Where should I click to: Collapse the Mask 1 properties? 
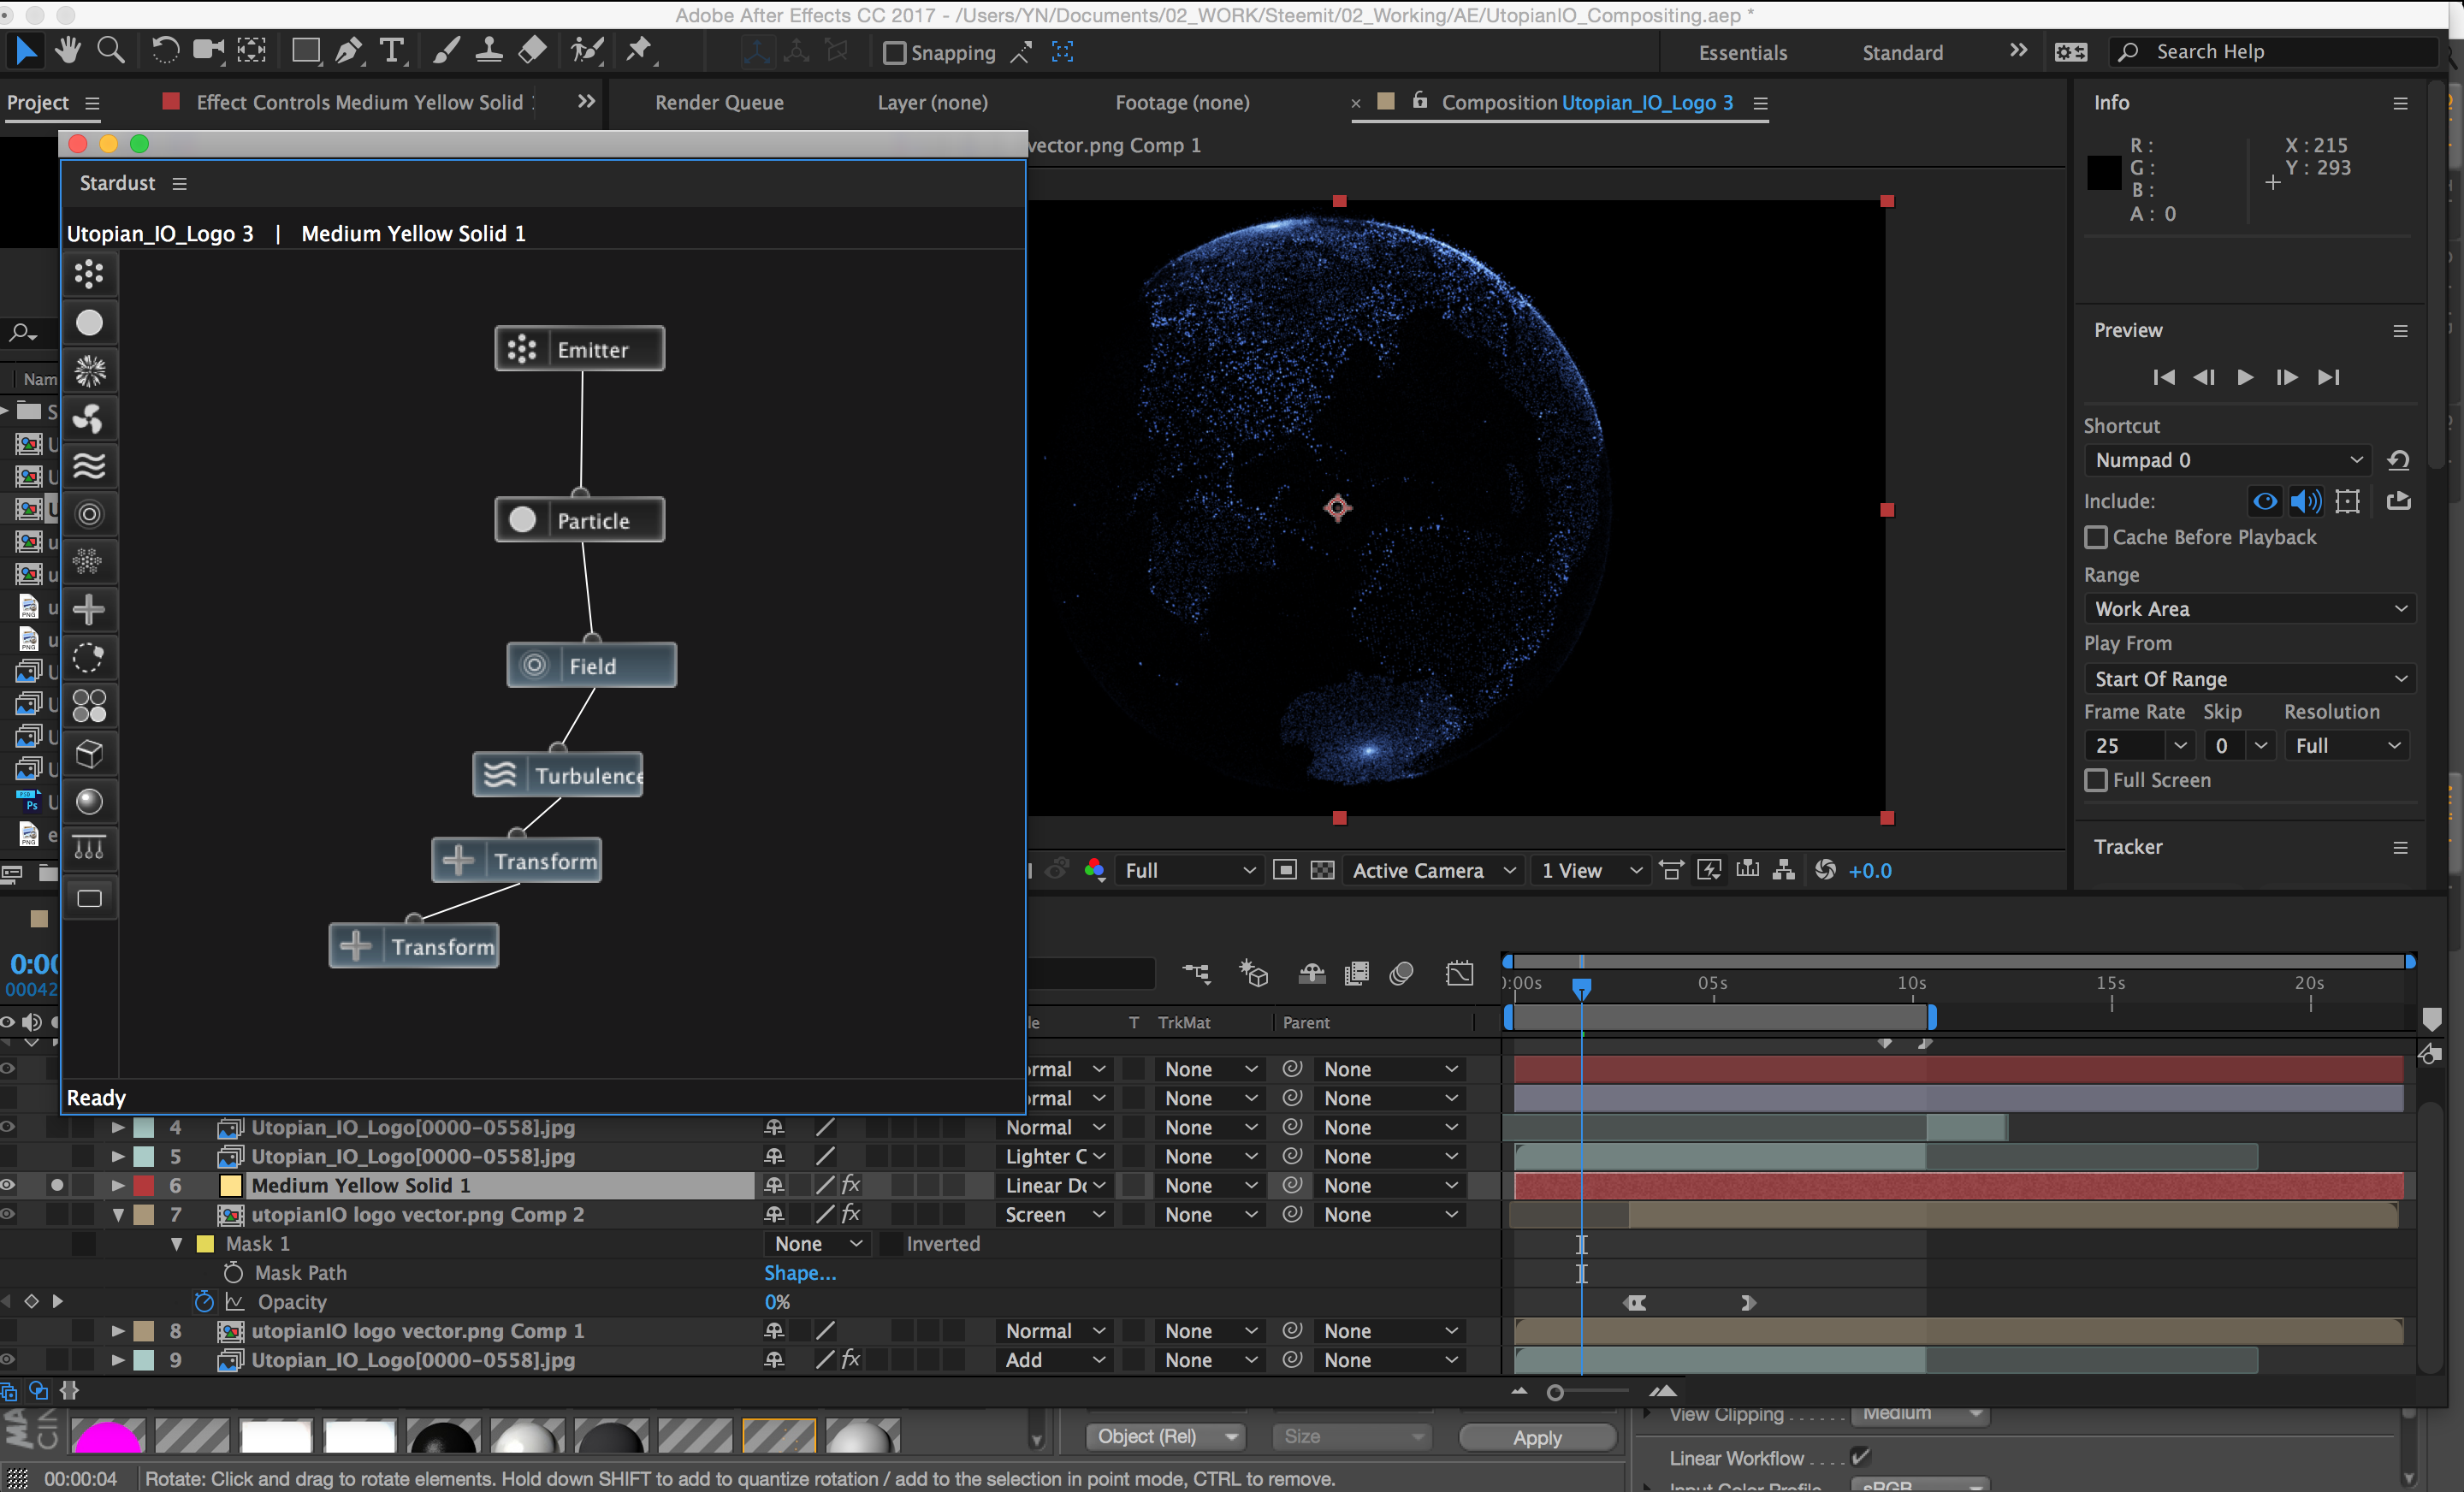pyautogui.click(x=177, y=1244)
